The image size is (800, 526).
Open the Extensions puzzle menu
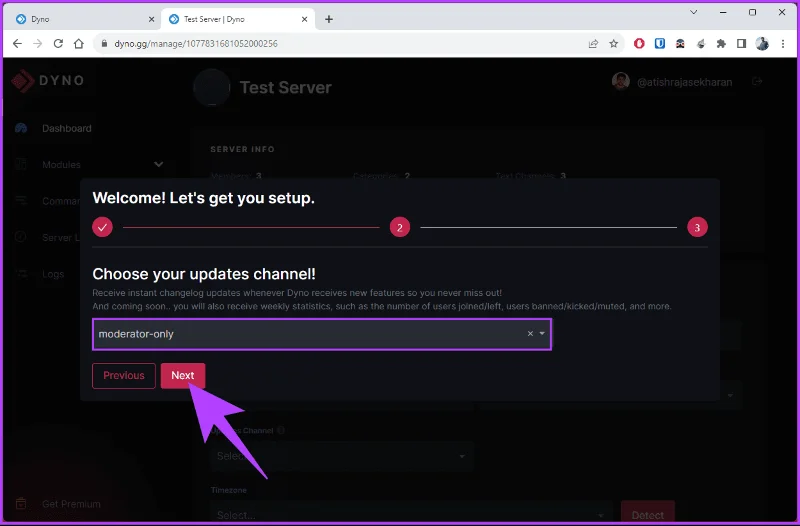(x=721, y=43)
